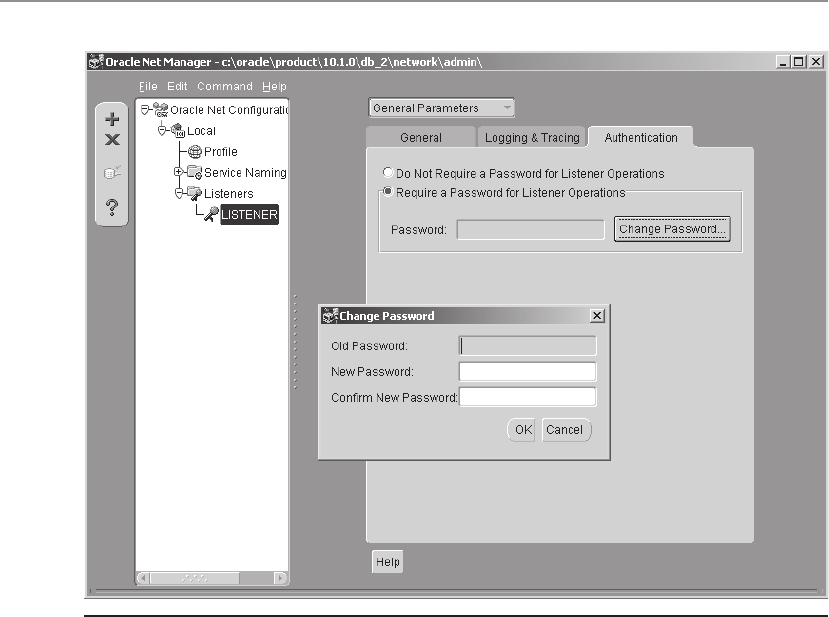Click the question mark Help icon
Viewport: 829px width, 617px height.
pos(112,207)
